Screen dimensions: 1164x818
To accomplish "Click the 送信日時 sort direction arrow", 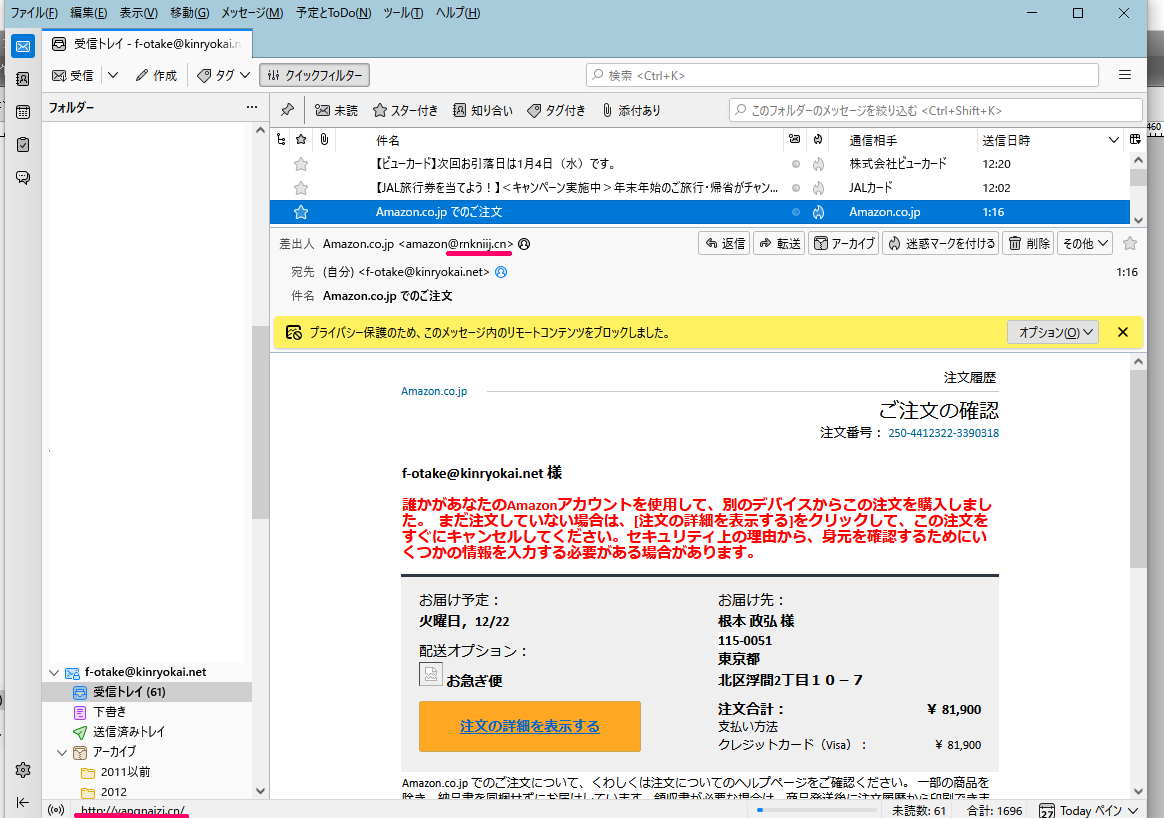I will (1114, 140).
